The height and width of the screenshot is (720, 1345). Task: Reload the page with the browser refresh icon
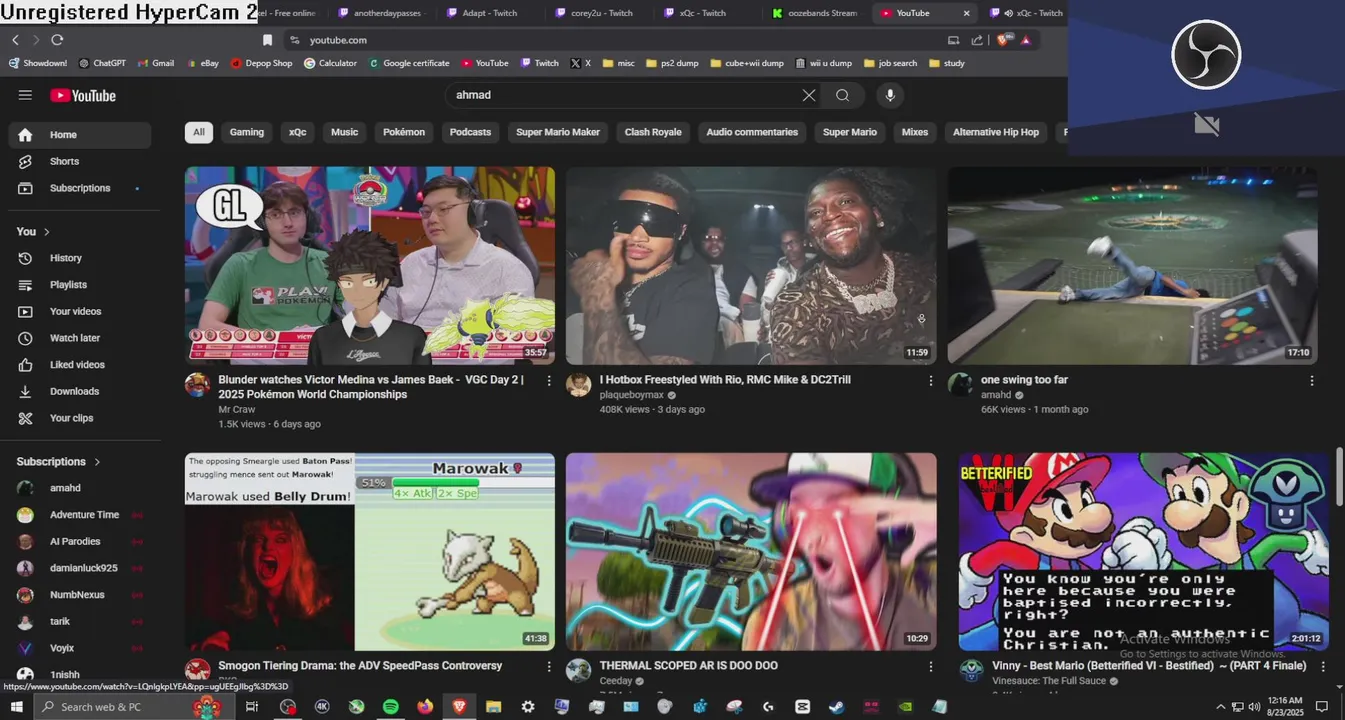[57, 40]
